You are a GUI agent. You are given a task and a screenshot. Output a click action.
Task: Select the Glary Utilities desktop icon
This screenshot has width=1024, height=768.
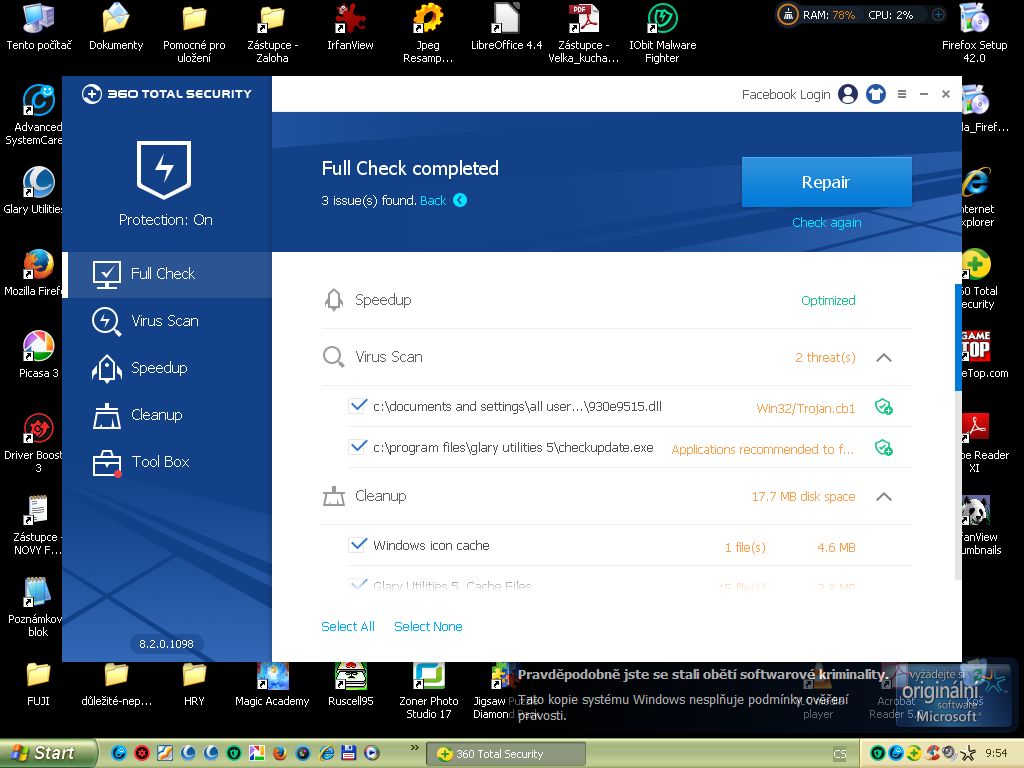pos(36,191)
